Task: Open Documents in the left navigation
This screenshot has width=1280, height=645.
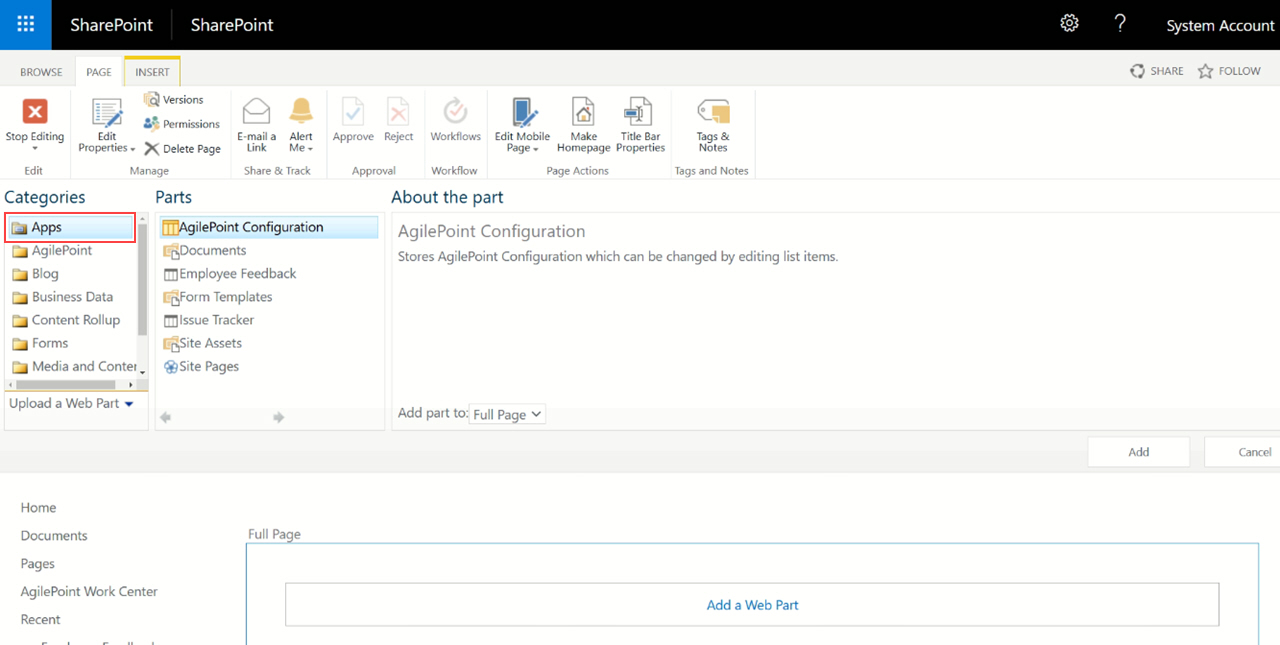Action: coord(54,535)
